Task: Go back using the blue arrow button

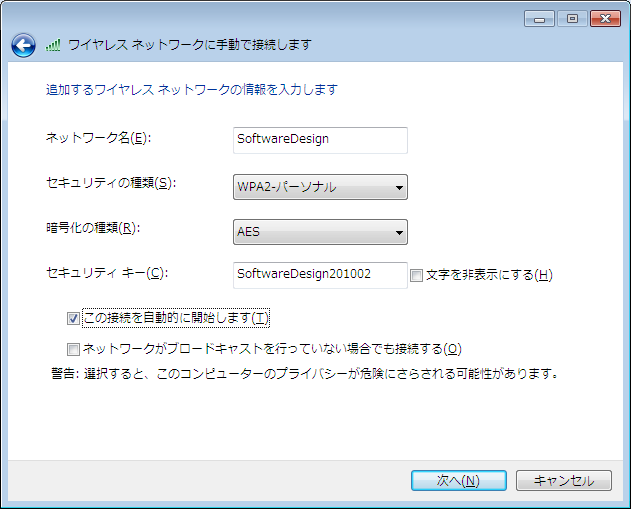Action: point(23,45)
